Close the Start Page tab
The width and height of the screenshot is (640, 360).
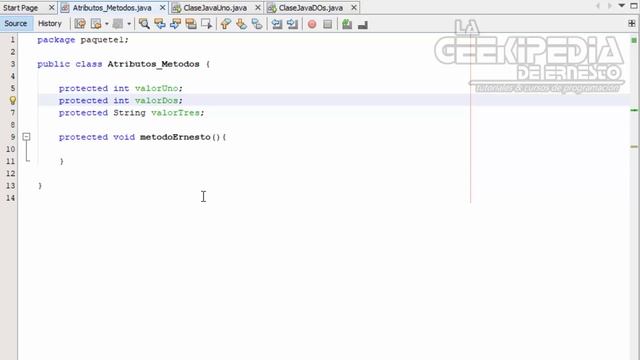[x=51, y=8]
